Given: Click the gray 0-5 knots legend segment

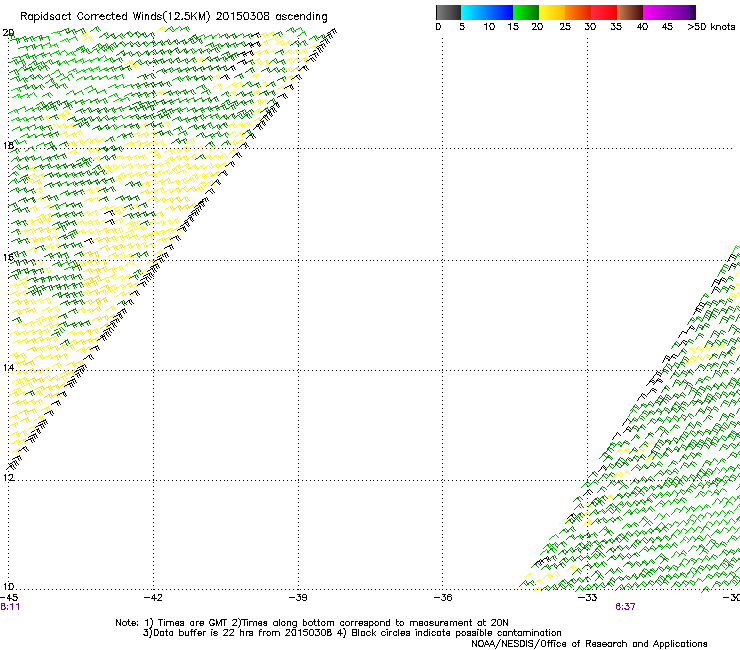Looking at the screenshot, I should click(x=448, y=12).
